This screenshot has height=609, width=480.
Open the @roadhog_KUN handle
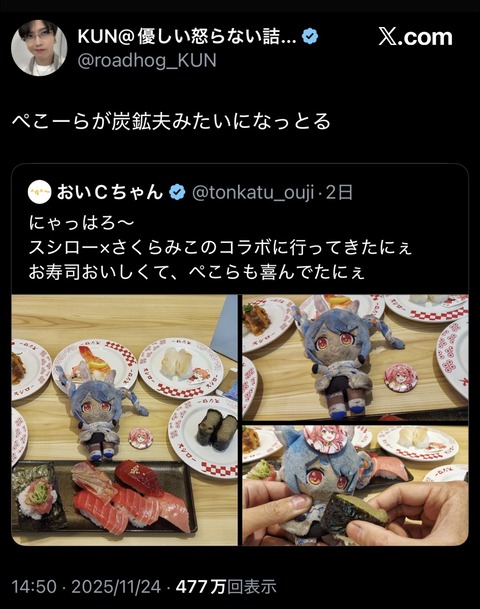pos(147,61)
